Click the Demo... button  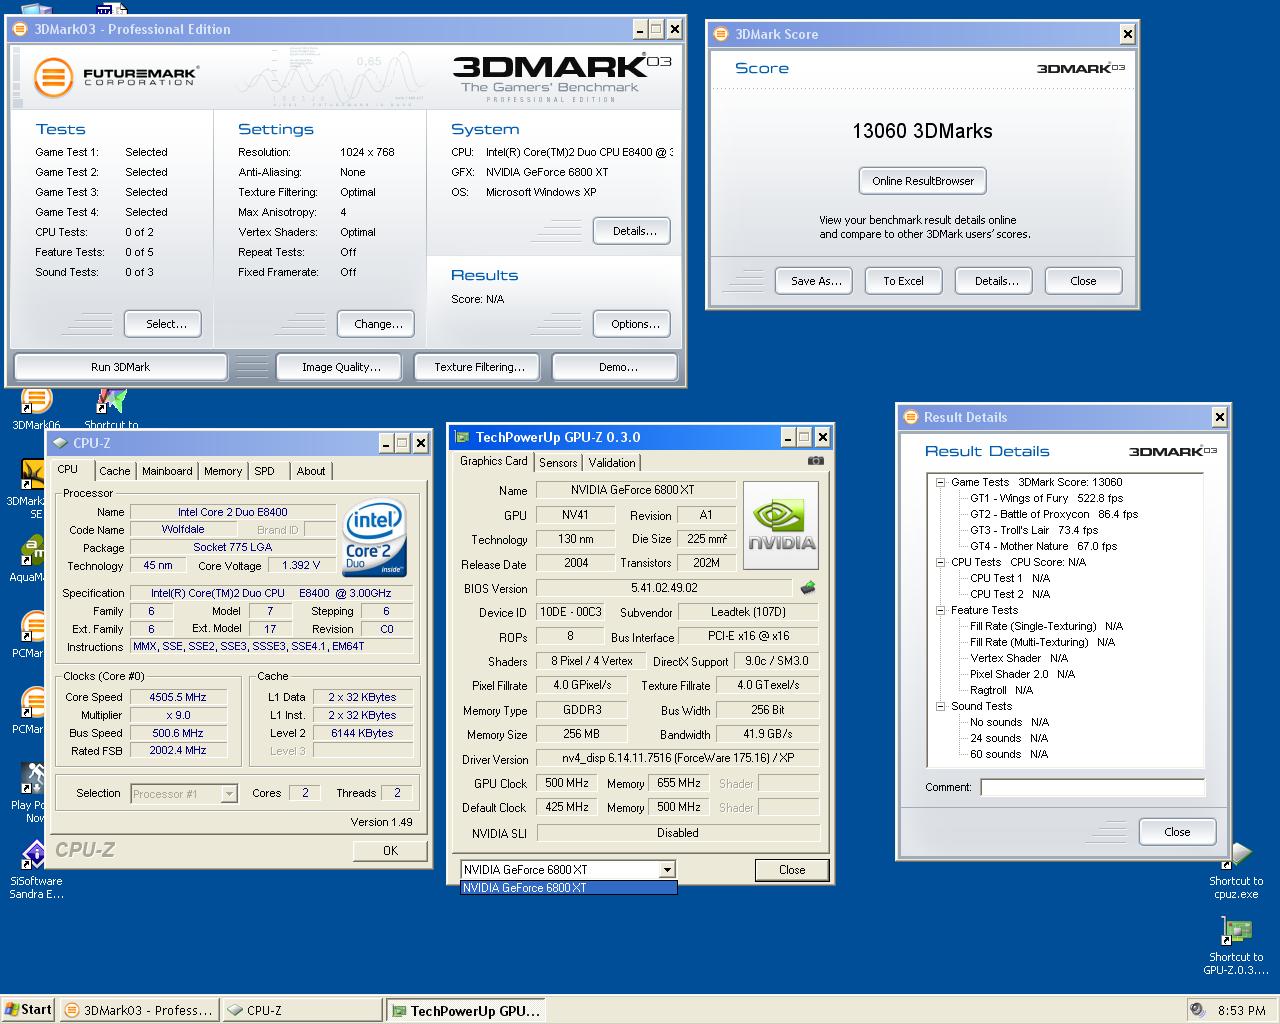click(616, 367)
